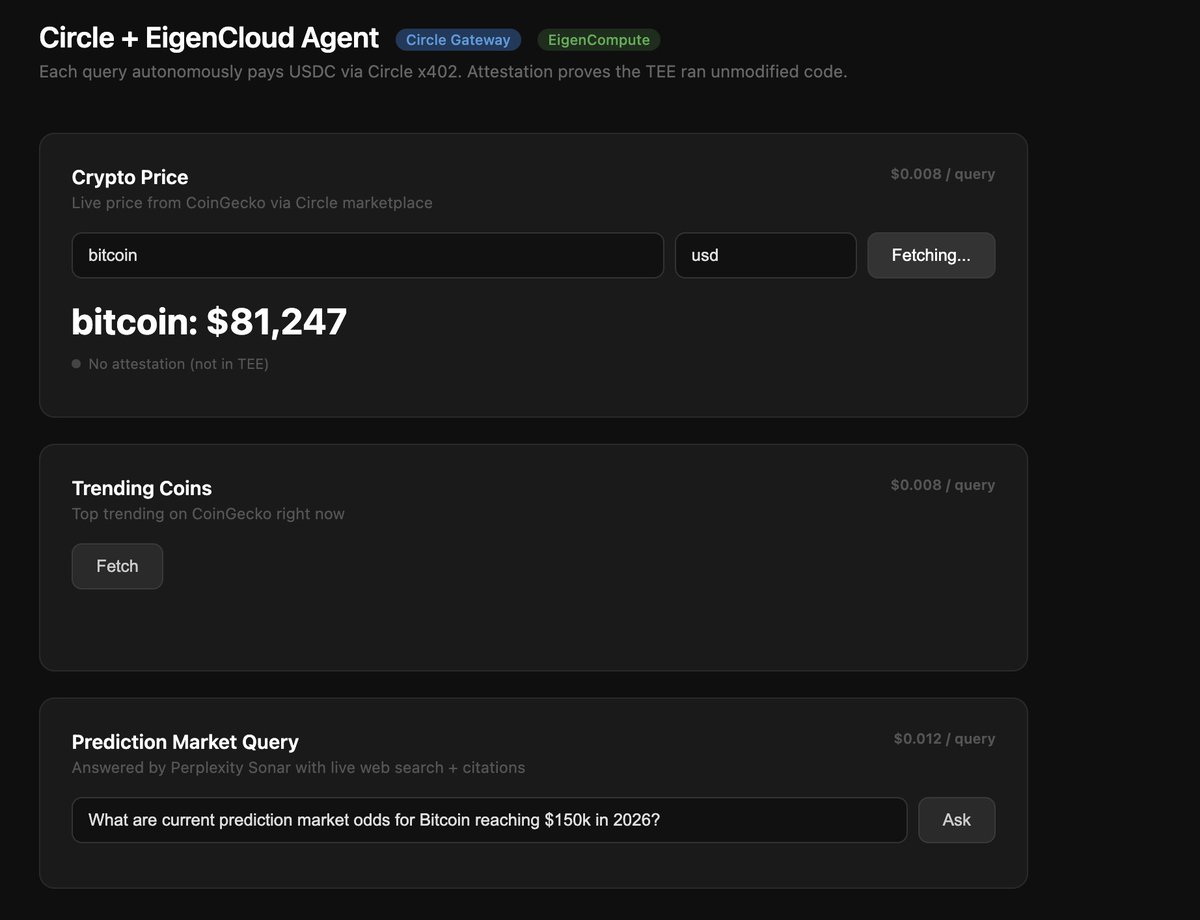Viewport: 1200px width, 920px height.
Task: Click the Prediction Market Query heading
Action: pos(185,742)
